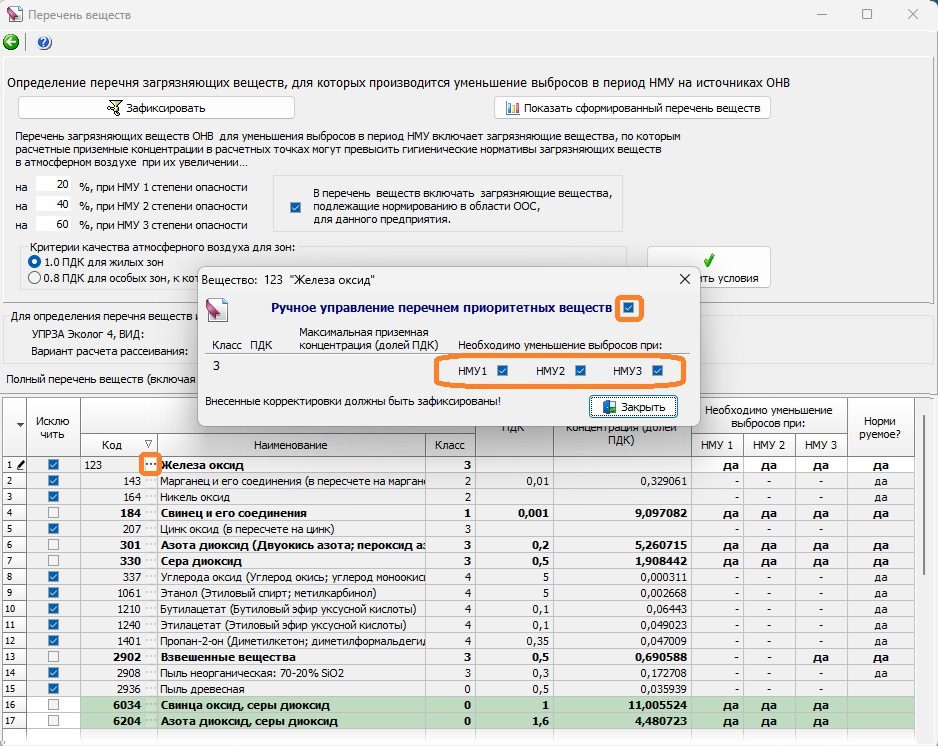938x746 pixels.
Task: Toggle the manual priority substances control checkbox
Action: [628, 308]
